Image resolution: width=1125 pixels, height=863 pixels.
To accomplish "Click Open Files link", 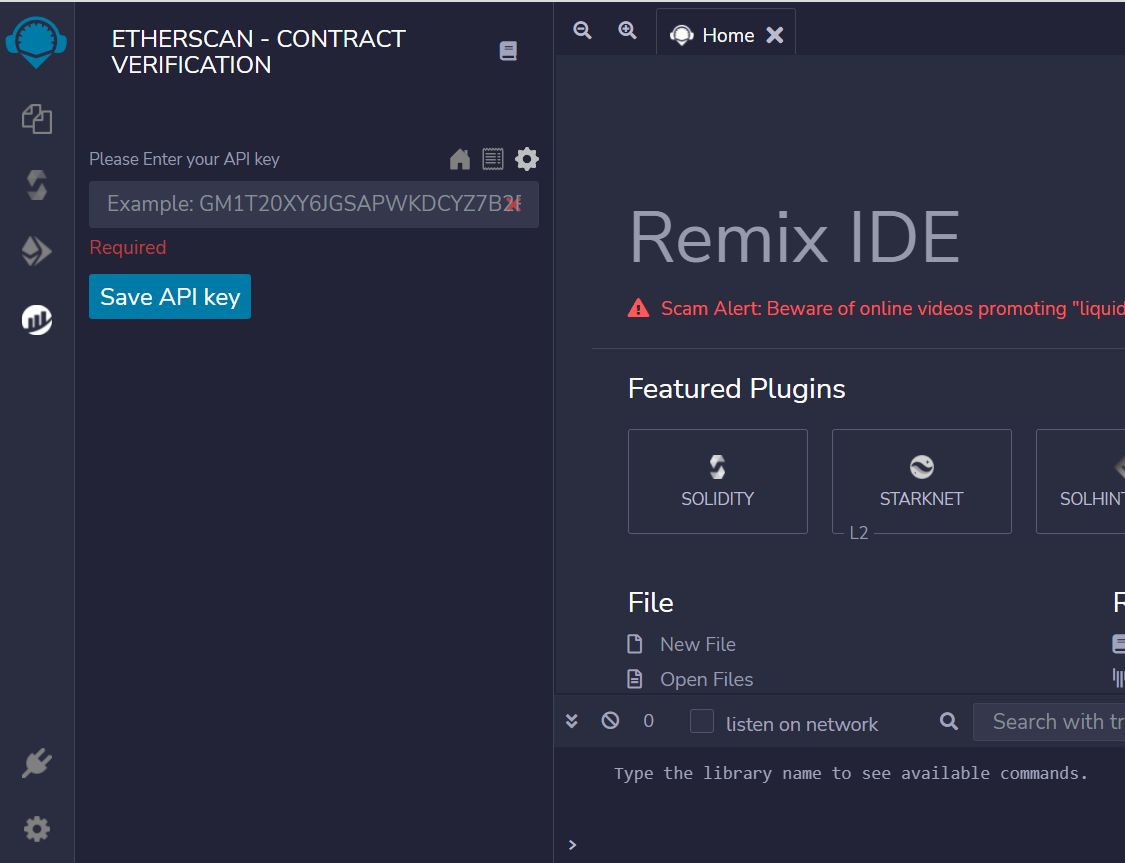I will point(707,679).
